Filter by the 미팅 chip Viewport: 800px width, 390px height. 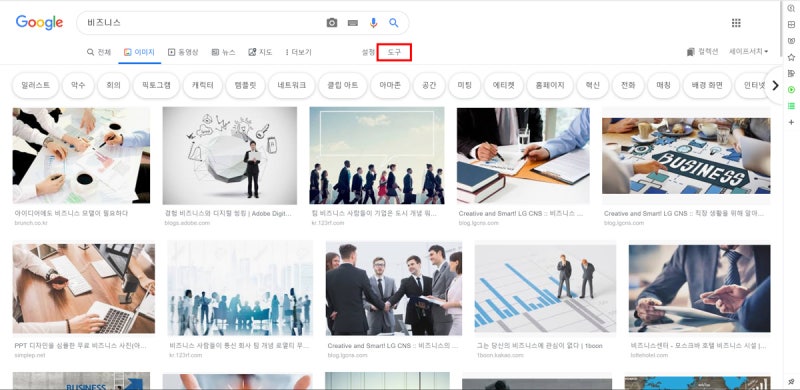pos(464,86)
